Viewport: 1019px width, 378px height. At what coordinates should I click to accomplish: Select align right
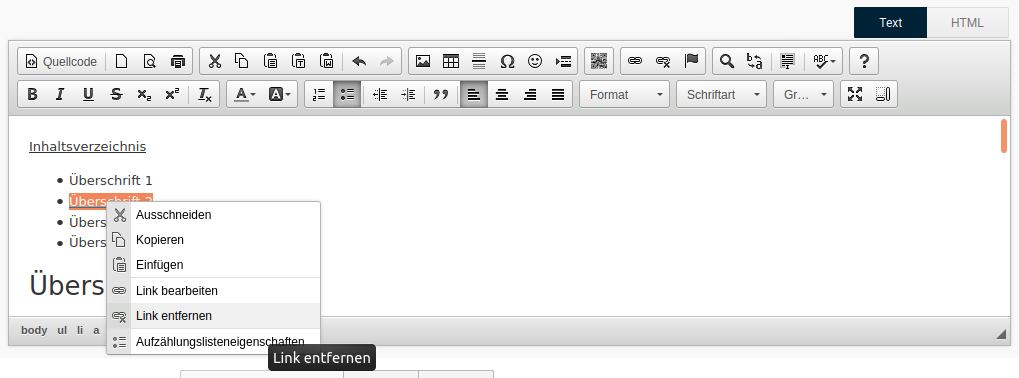point(530,94)
